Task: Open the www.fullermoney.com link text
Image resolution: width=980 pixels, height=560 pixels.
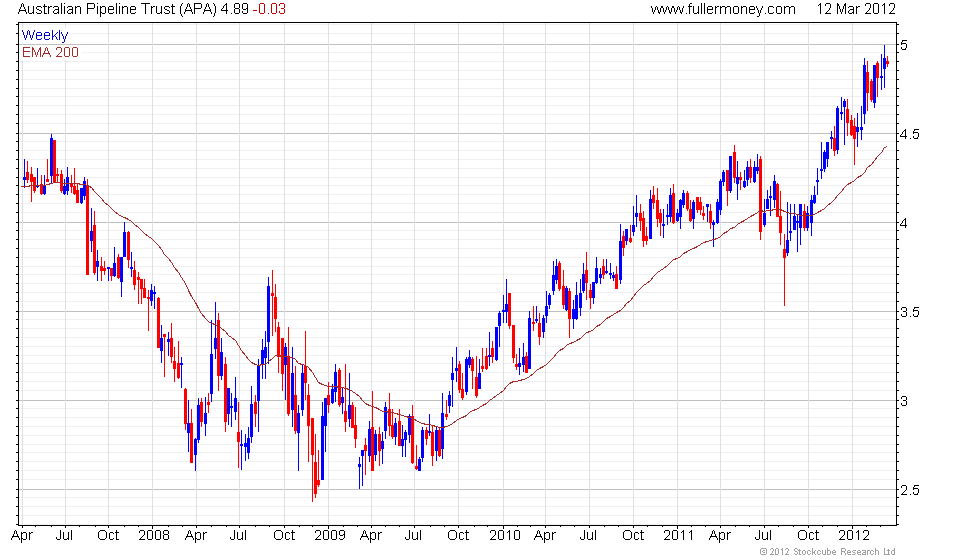Action: tap(722, 9)
